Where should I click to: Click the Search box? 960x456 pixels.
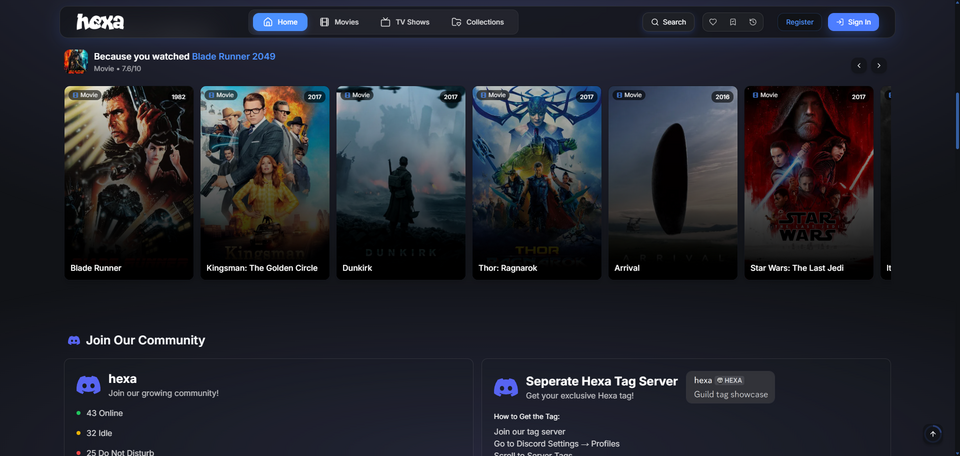point(668,22)
